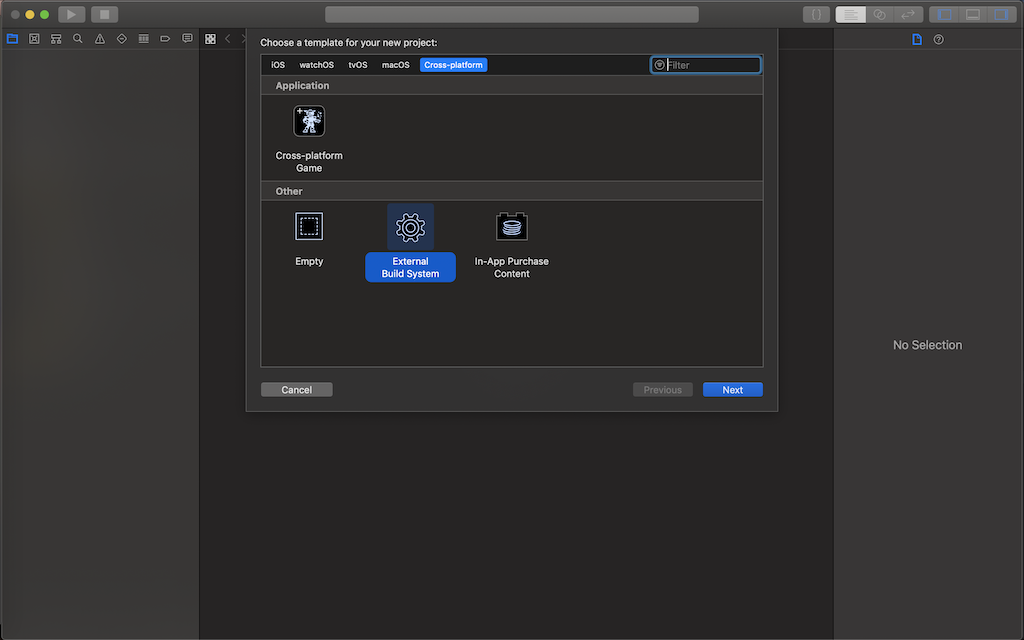
Task: Open the Report navigator speech-bubble icon
Action: point(187,39)
